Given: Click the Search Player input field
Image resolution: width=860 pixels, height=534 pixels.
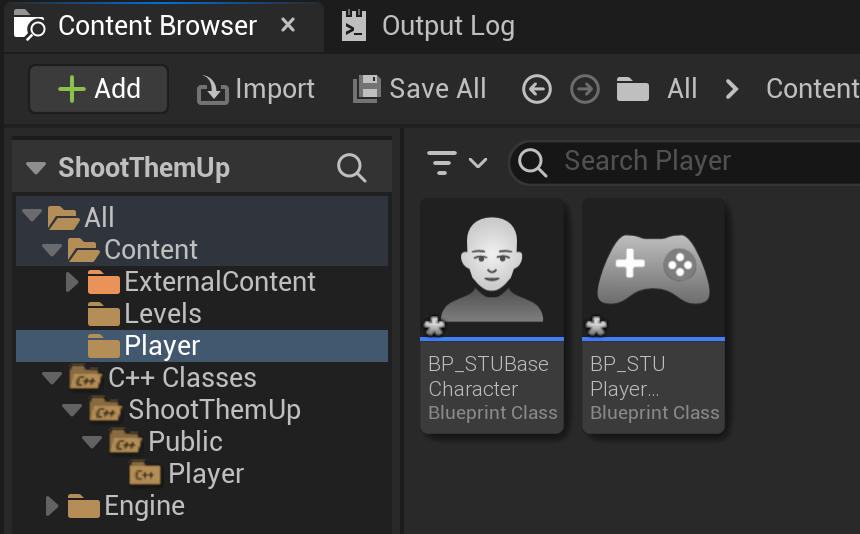Looking at the screenshot, I should click(686, 162).
